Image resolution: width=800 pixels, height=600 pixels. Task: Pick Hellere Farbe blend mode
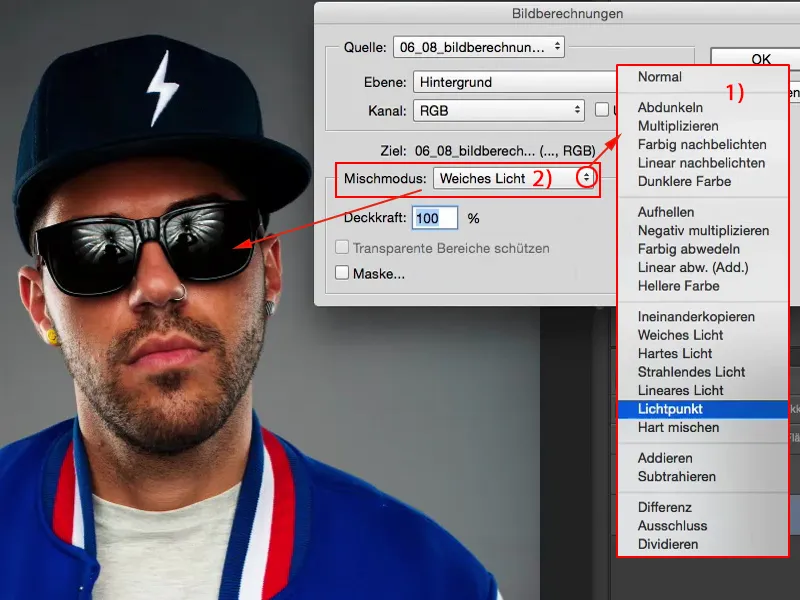pos(678,286)
